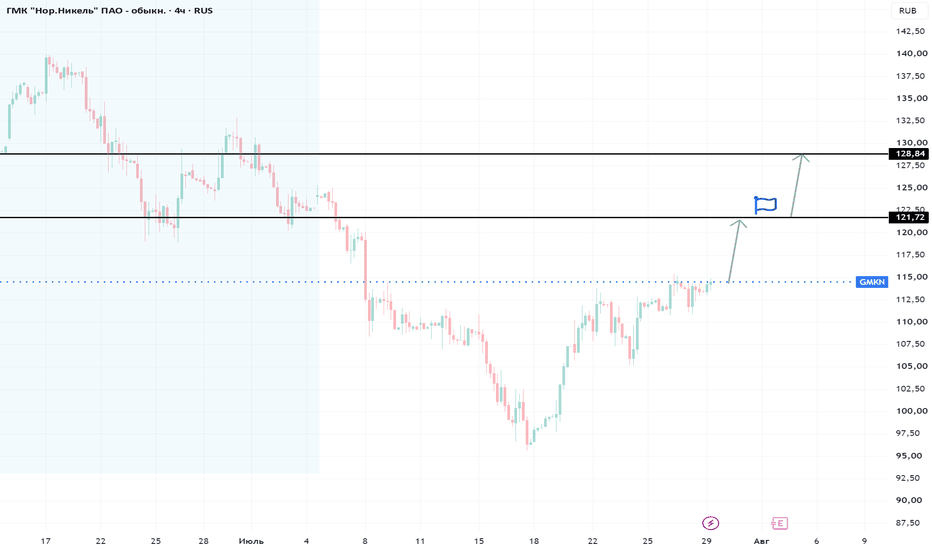This screenshot has height=550, width=932.
Task: Open the RUB currency selector
Action: (908, 11)
